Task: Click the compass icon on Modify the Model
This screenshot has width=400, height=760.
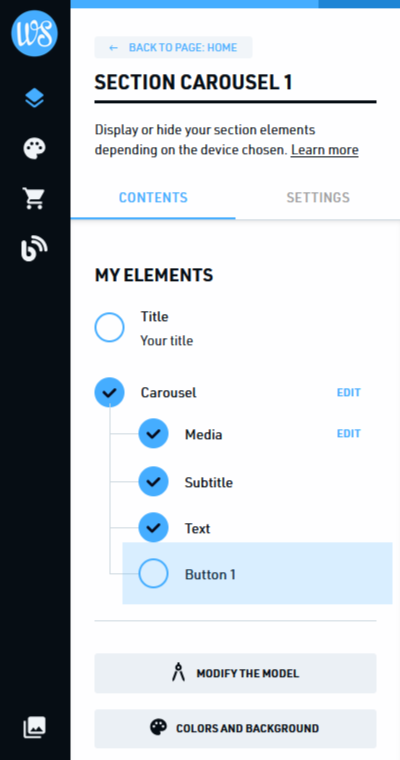Action: pyautogui.click(x=178, y=673)
